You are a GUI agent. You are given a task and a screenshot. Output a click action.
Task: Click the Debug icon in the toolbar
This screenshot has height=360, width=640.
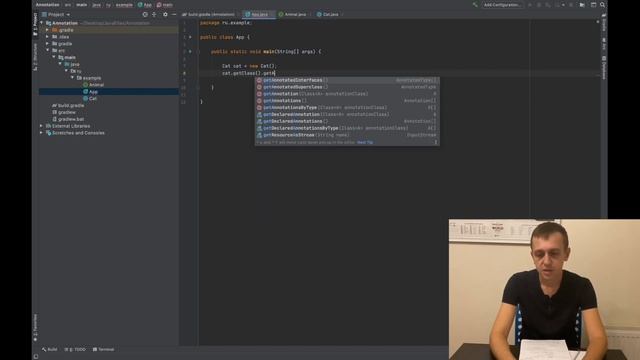(539, 5)
